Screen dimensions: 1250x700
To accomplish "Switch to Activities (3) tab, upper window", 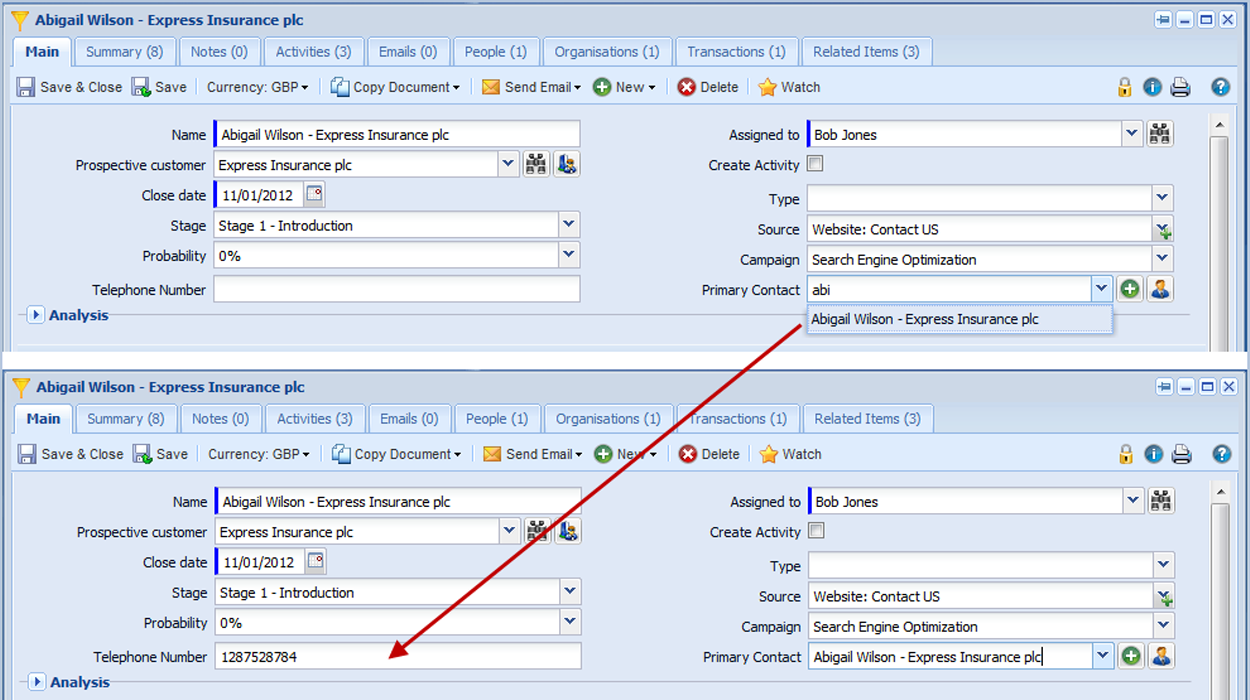I will [x=314, y=52].
